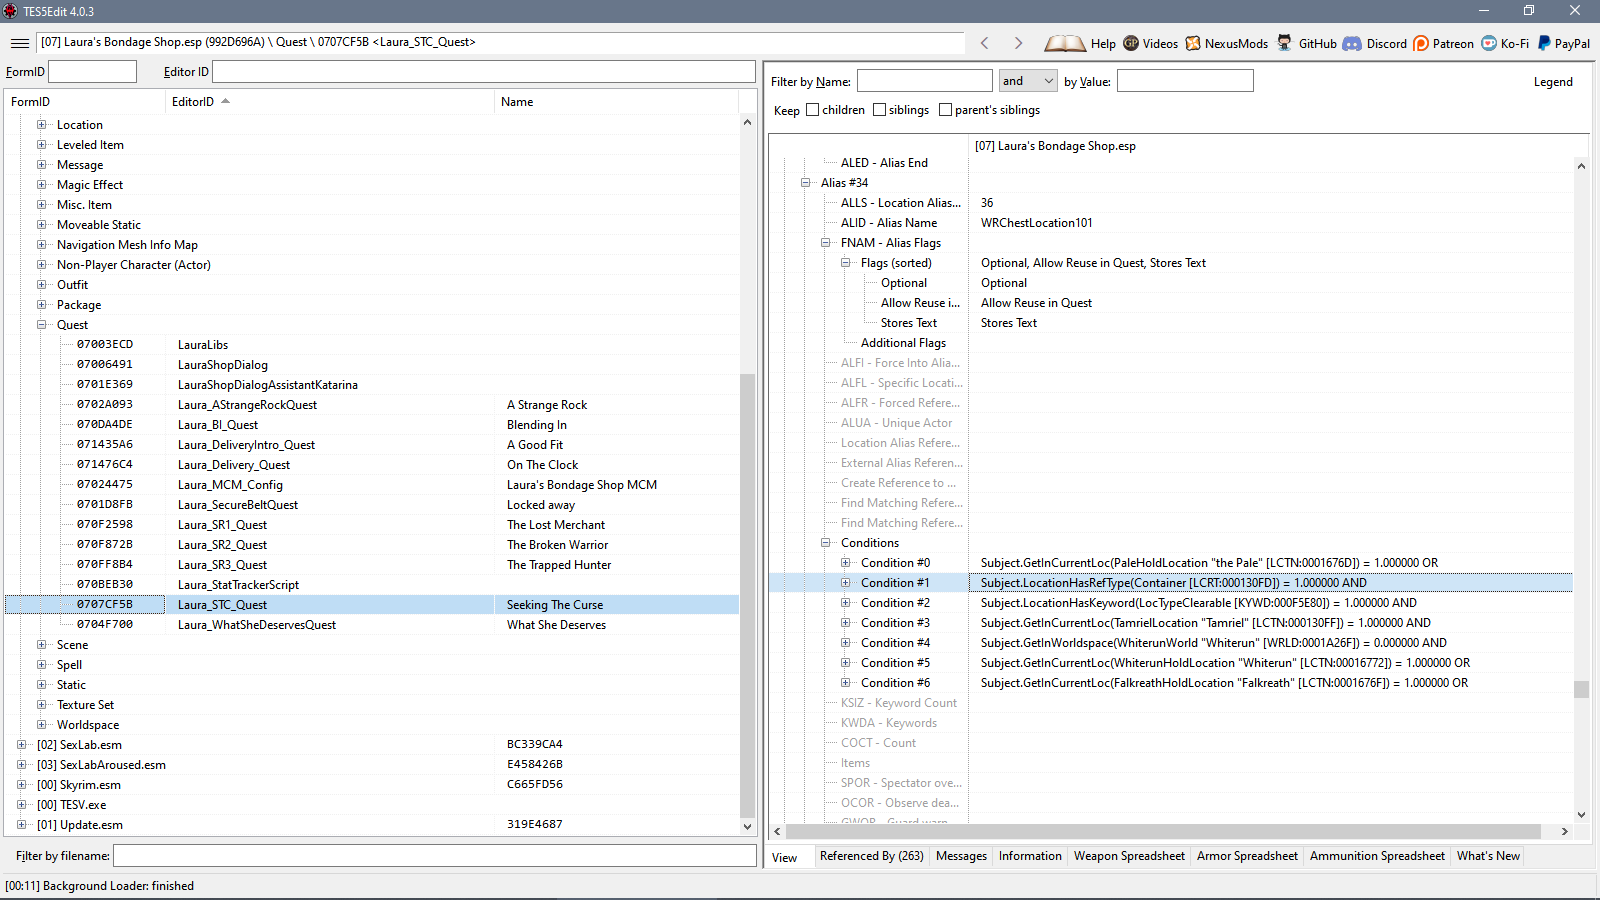
Task: Focus the Filter by Name field
Action: (x=925, y=81)
